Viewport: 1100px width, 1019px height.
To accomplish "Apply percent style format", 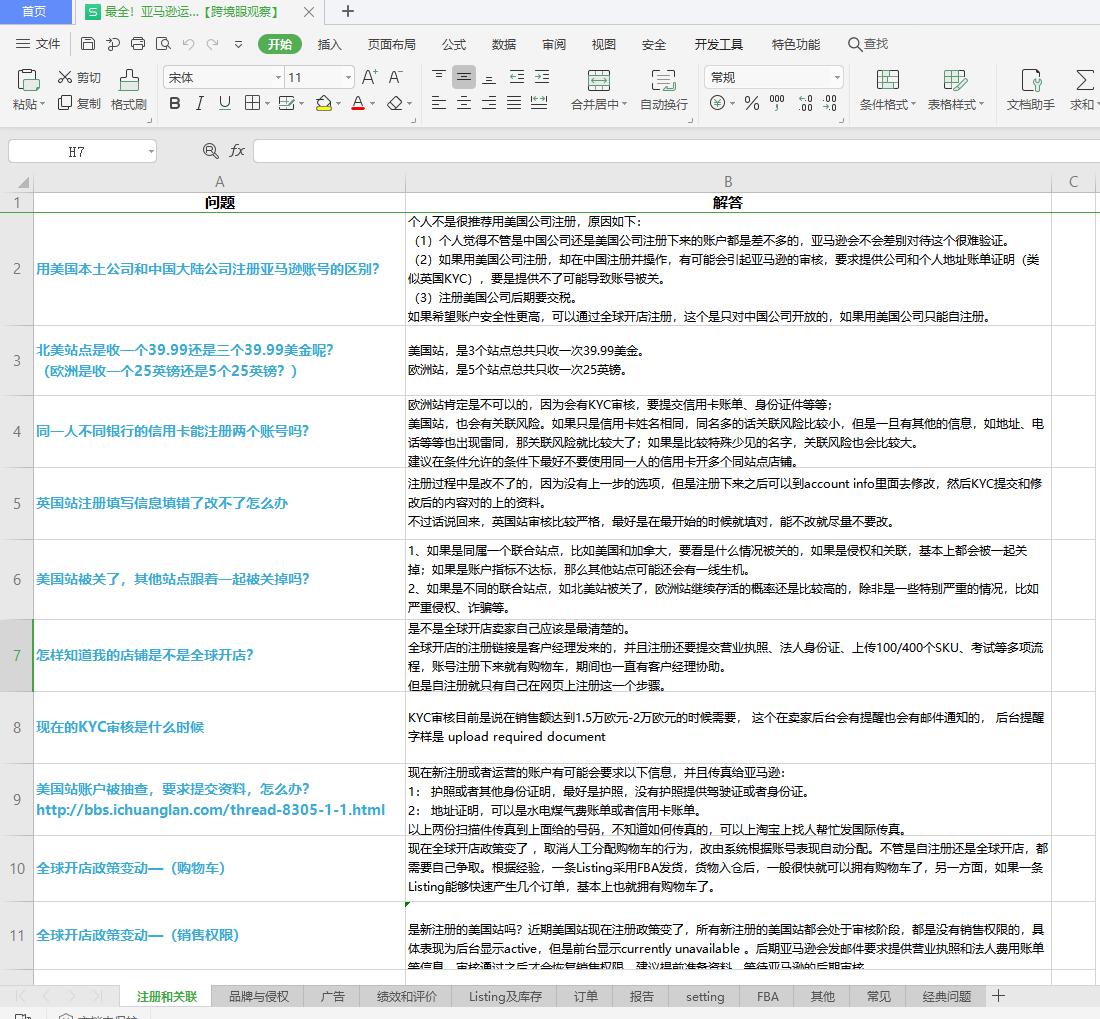I will tap(752, 103).
